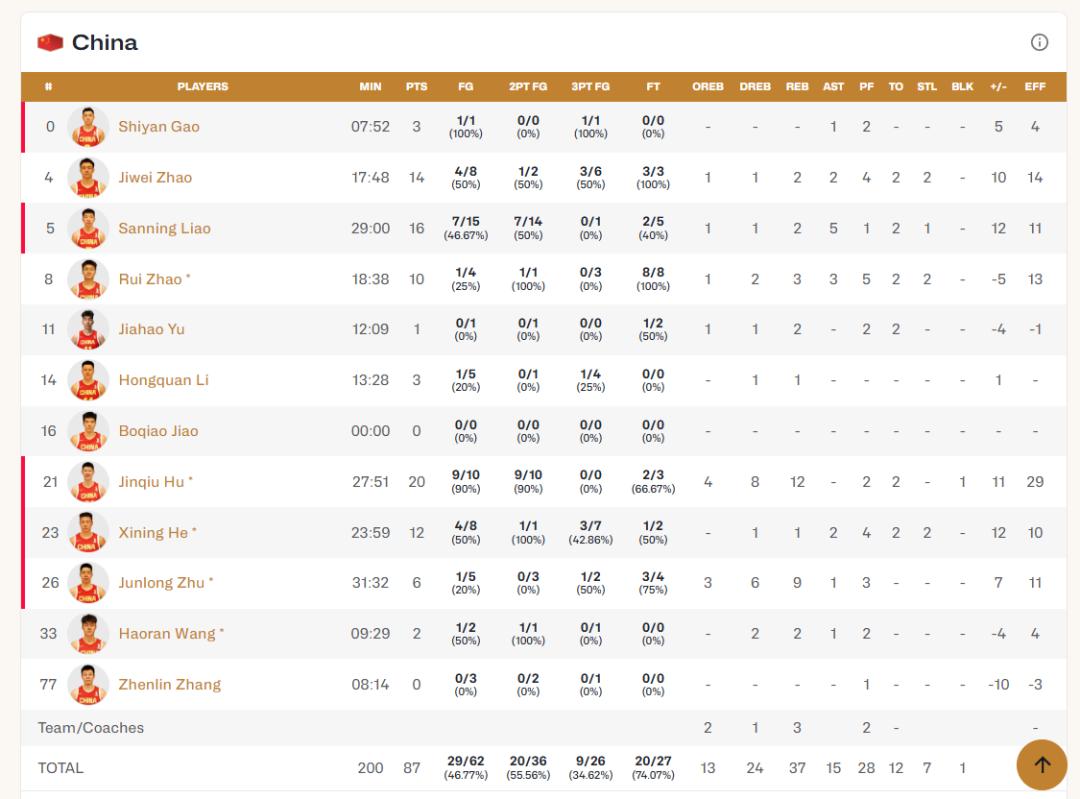Click the EFF column header

[x=1035, y=87]
